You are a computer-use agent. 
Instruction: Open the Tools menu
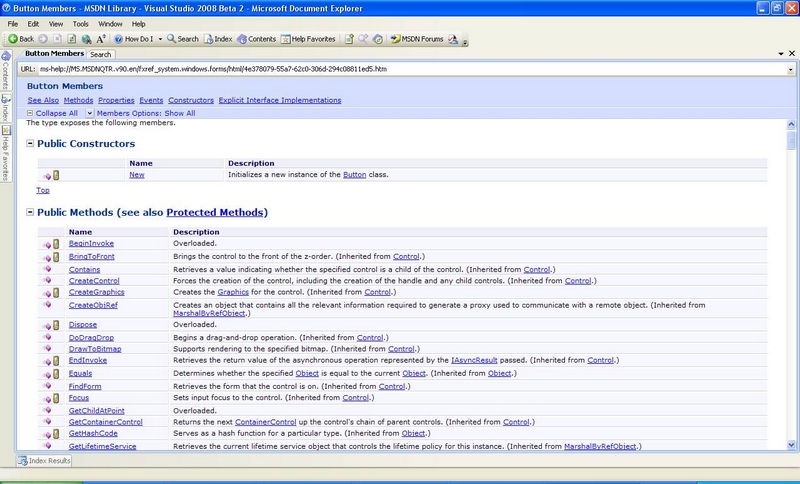(80, 23)
